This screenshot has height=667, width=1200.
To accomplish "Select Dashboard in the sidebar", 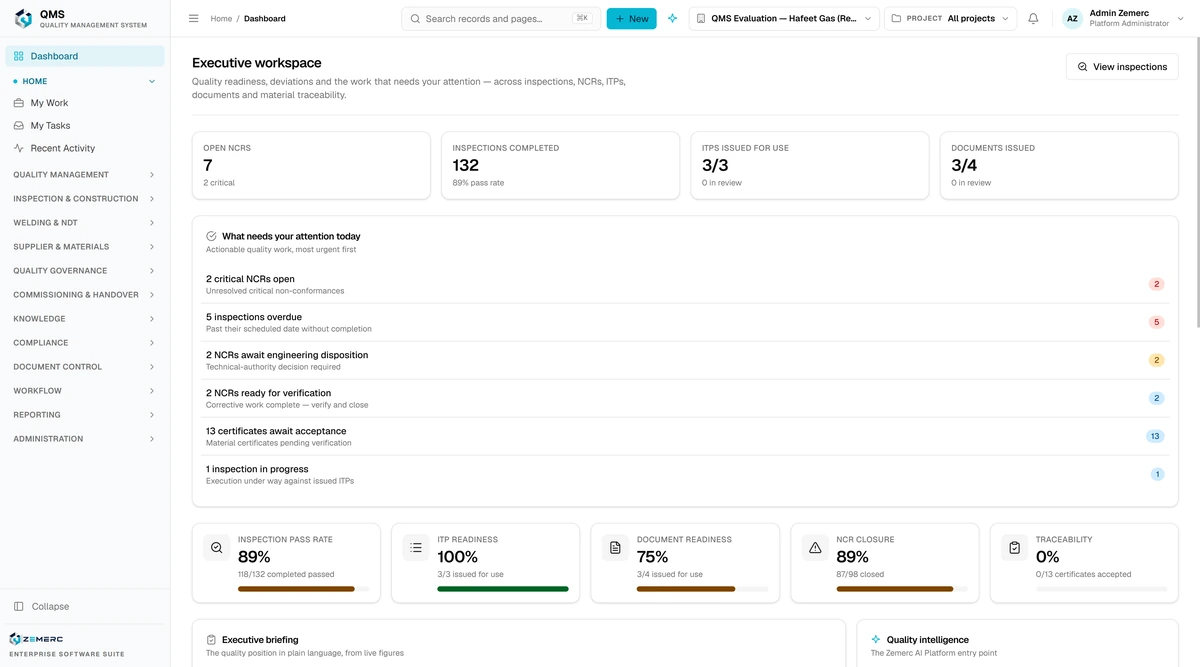I will [x=85, y=56].
